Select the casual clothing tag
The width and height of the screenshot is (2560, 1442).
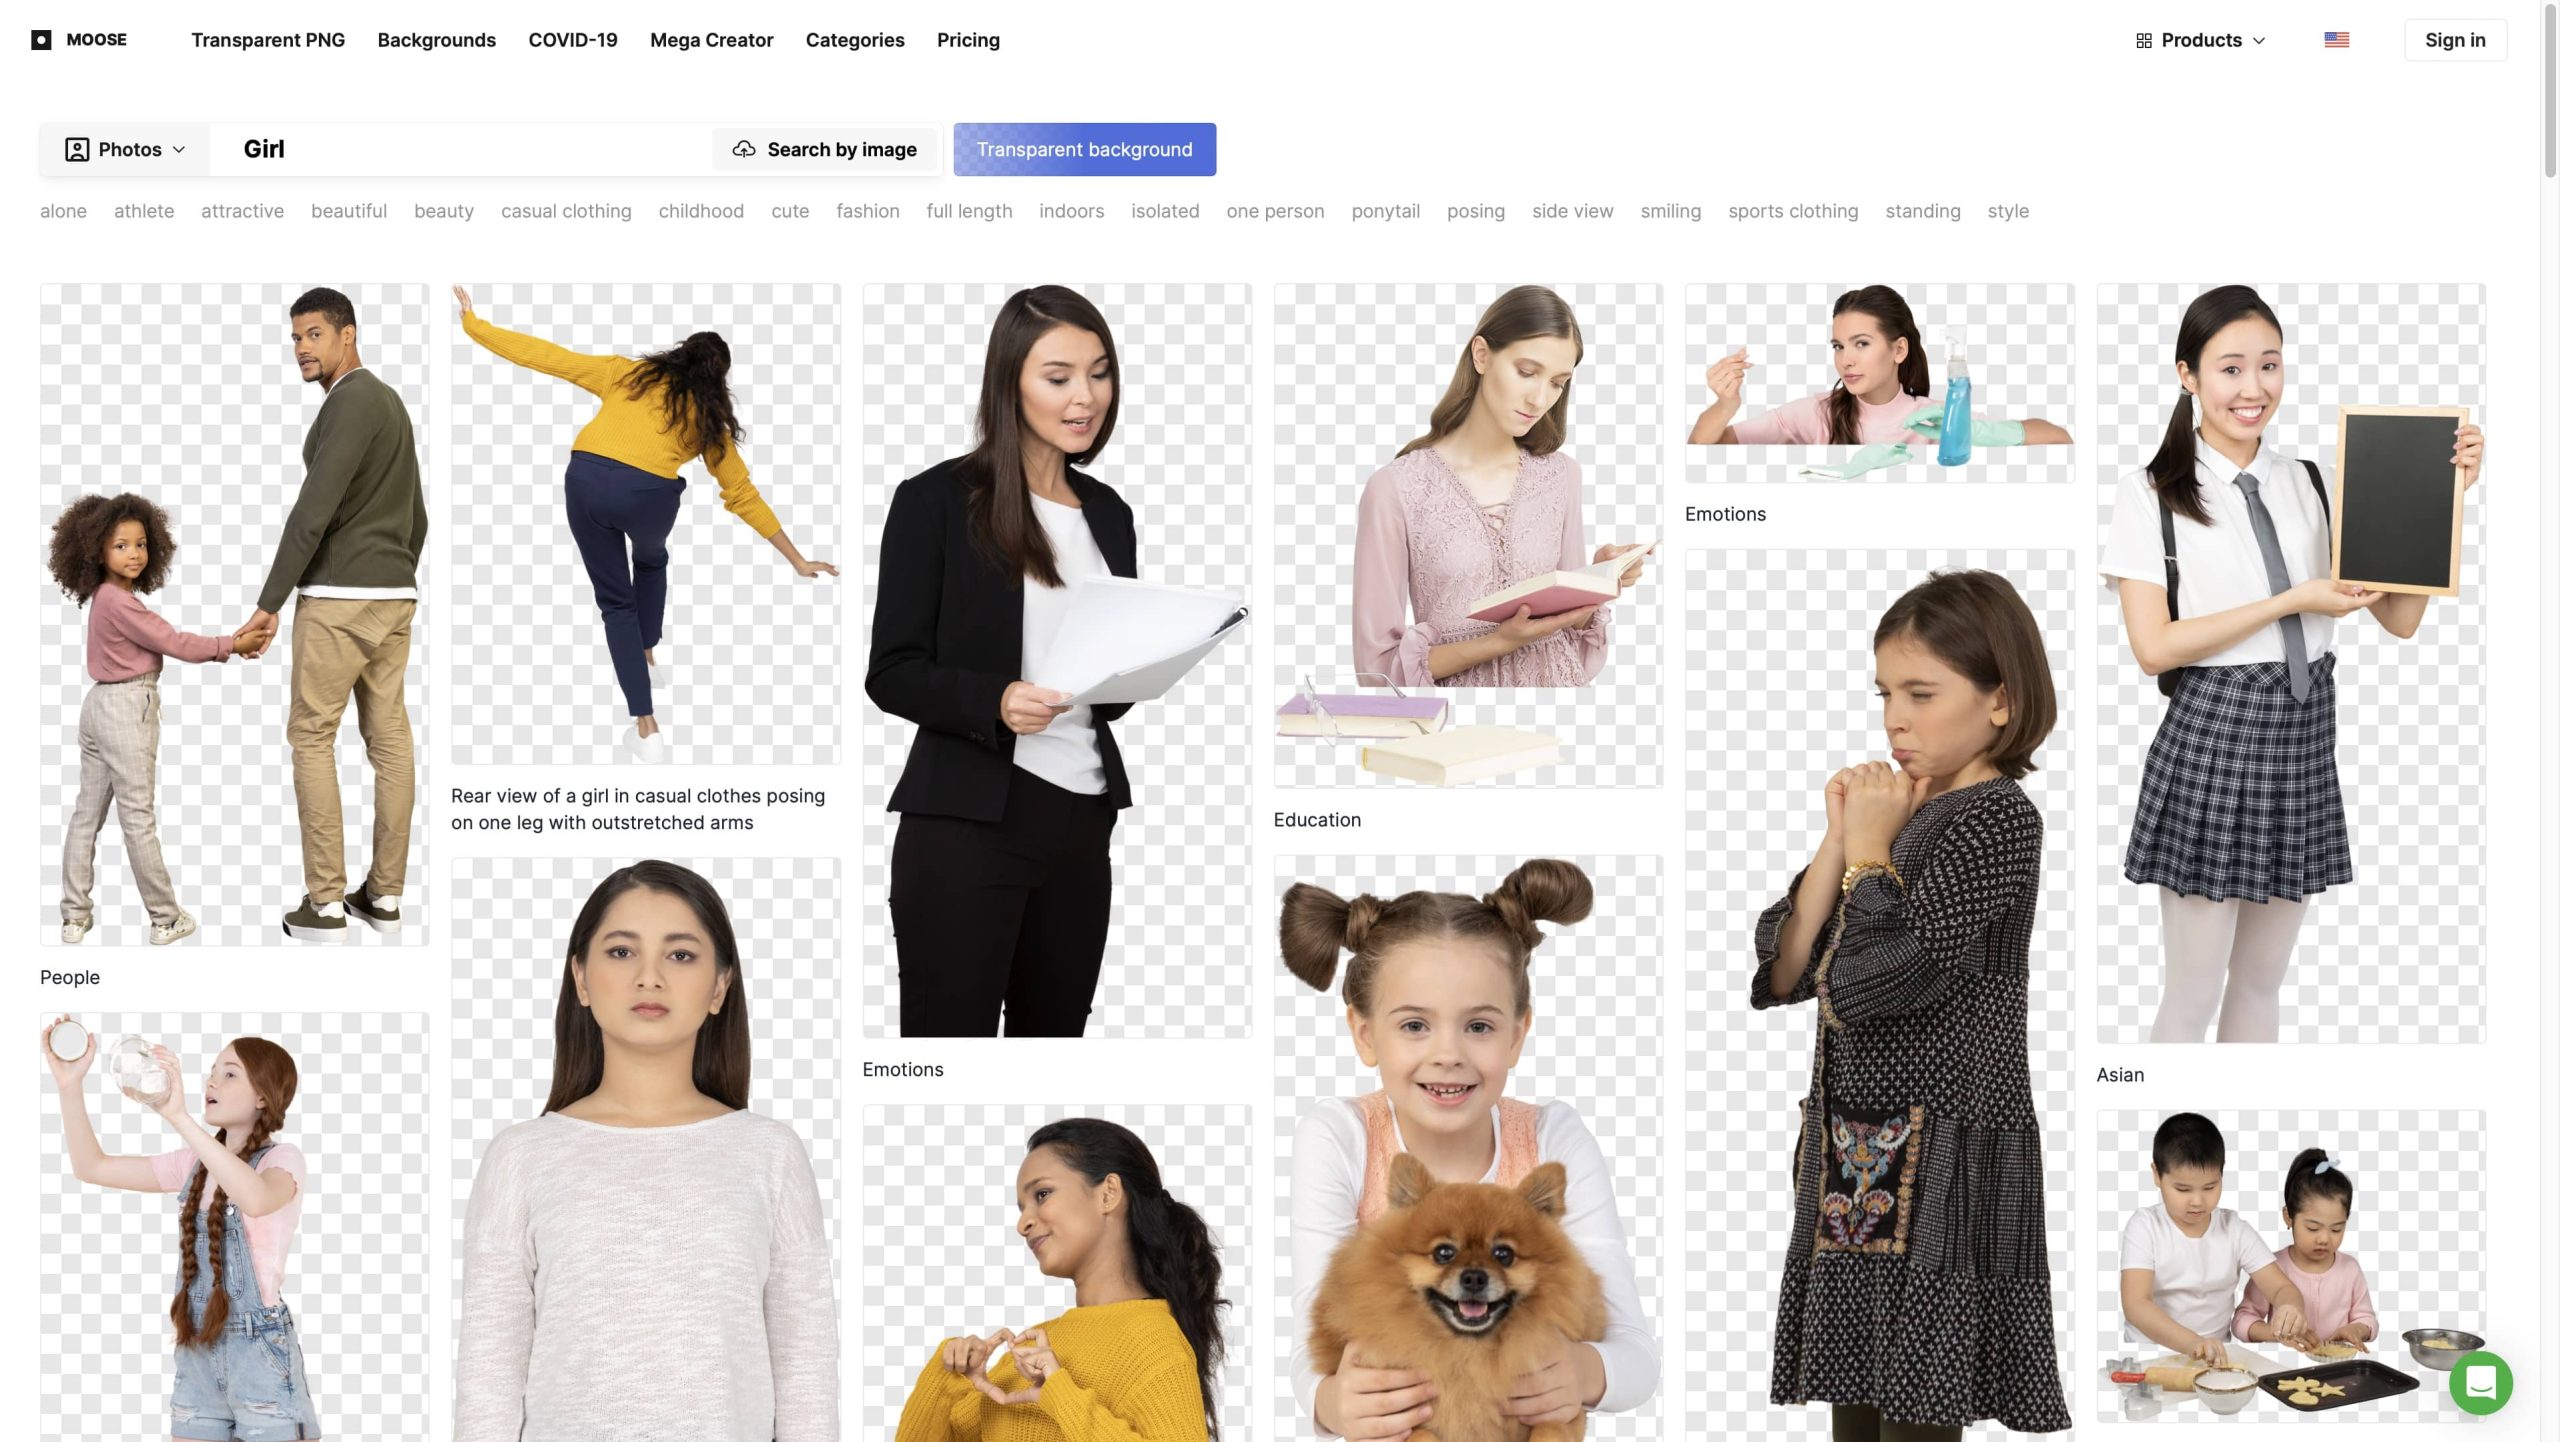[566, 211]
